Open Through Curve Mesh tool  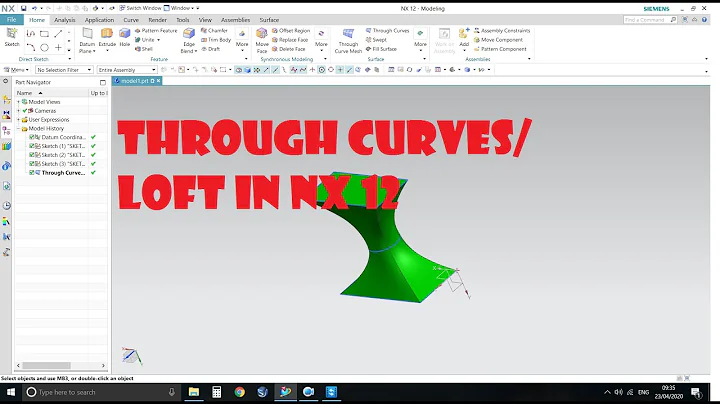pos(348,40)
